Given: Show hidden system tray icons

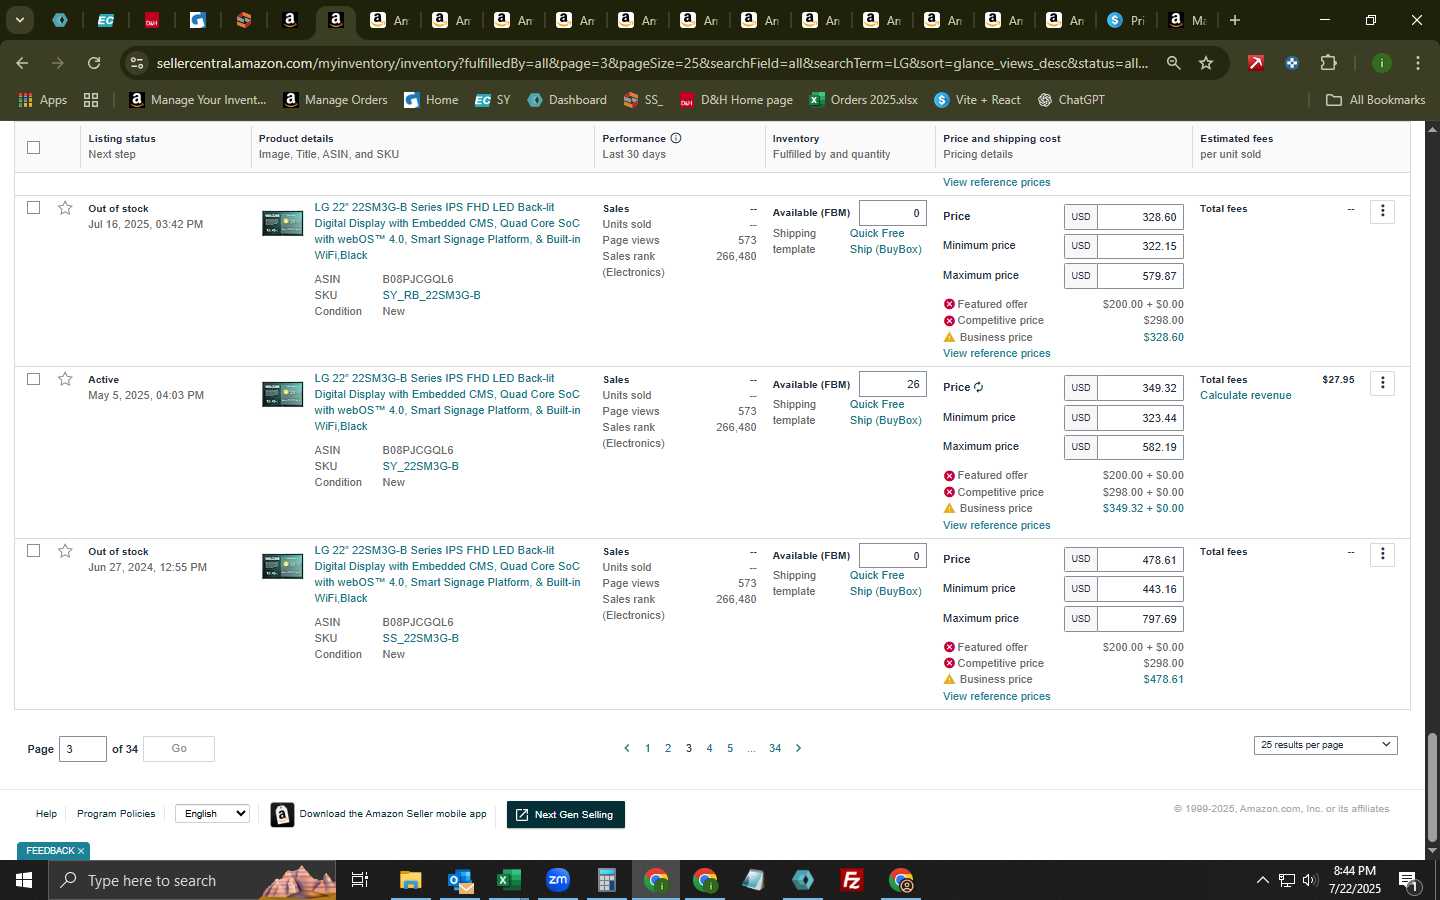Looking at the screenshot, I should point(1262,880).
